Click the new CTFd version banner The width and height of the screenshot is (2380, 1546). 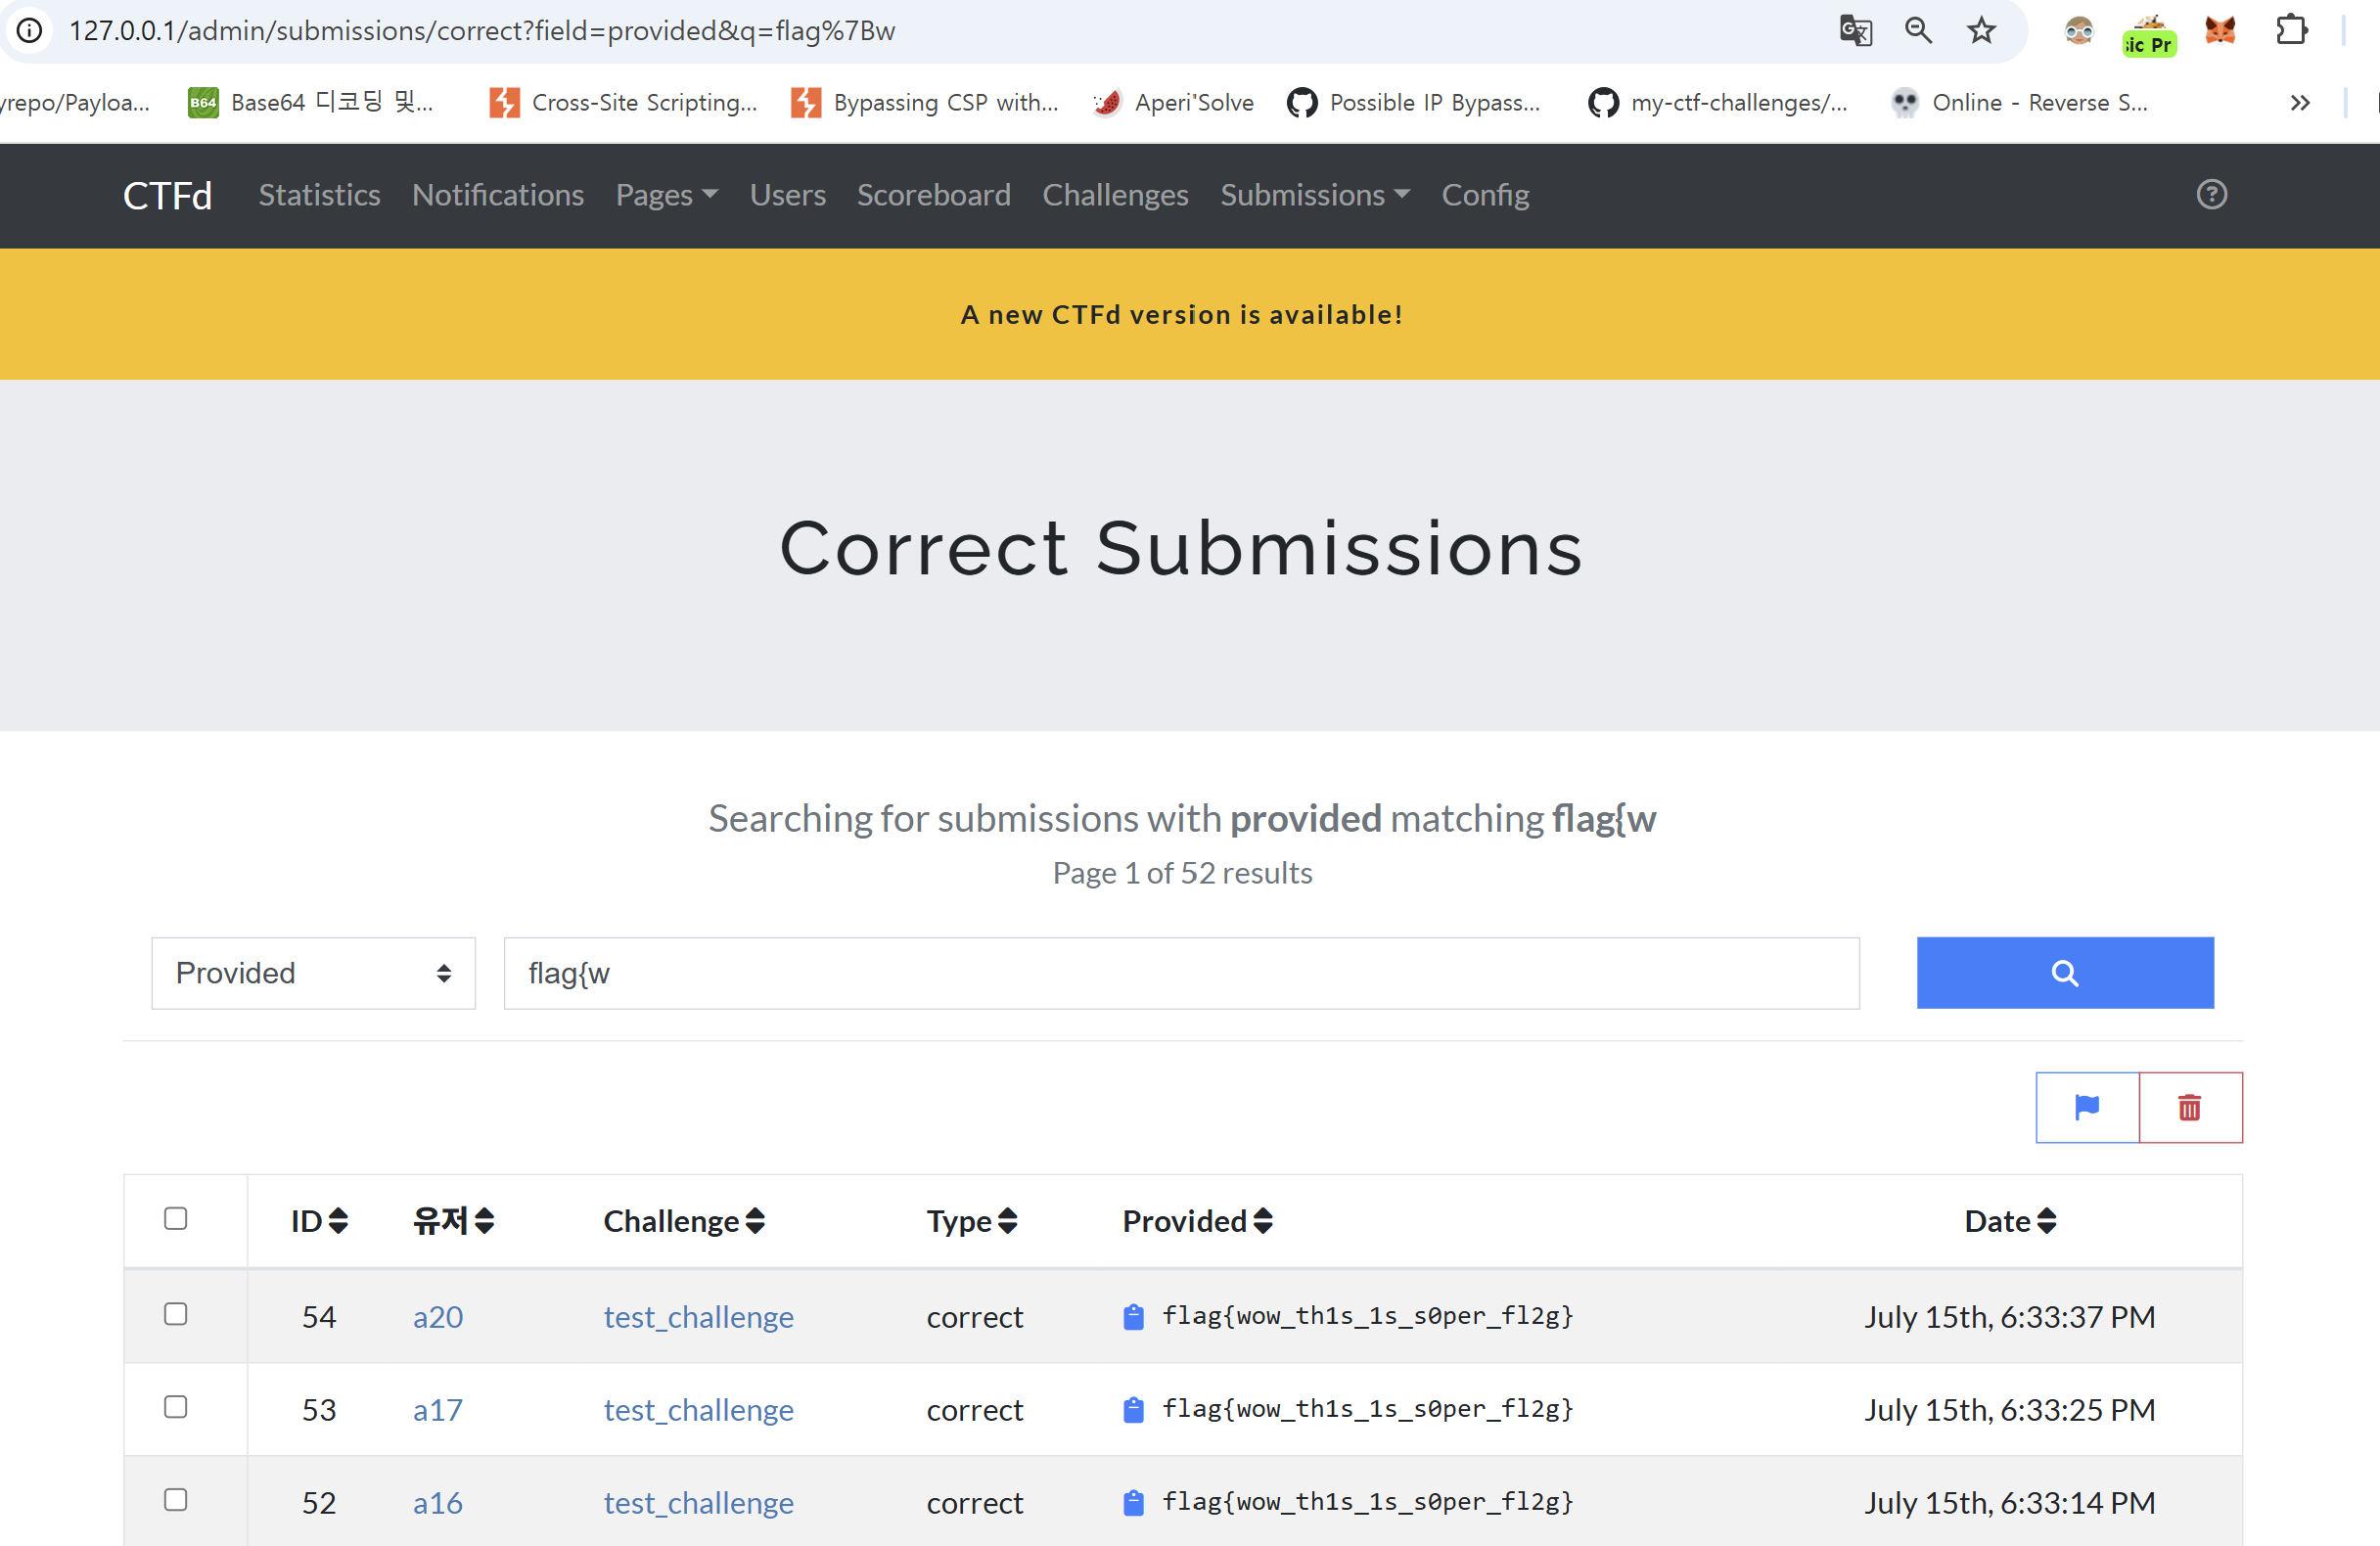click(1182, 314)
